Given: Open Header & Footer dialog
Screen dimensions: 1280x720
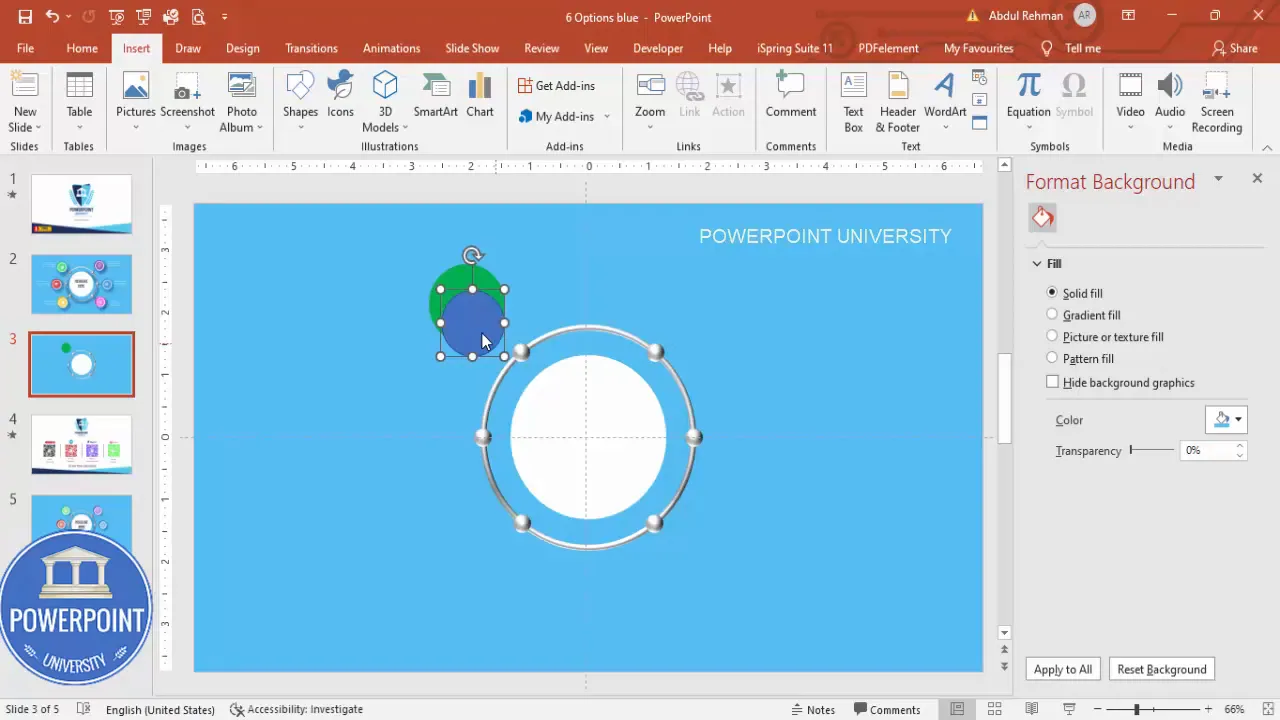Looking at the screenshot, I should (x=898, y=101).
